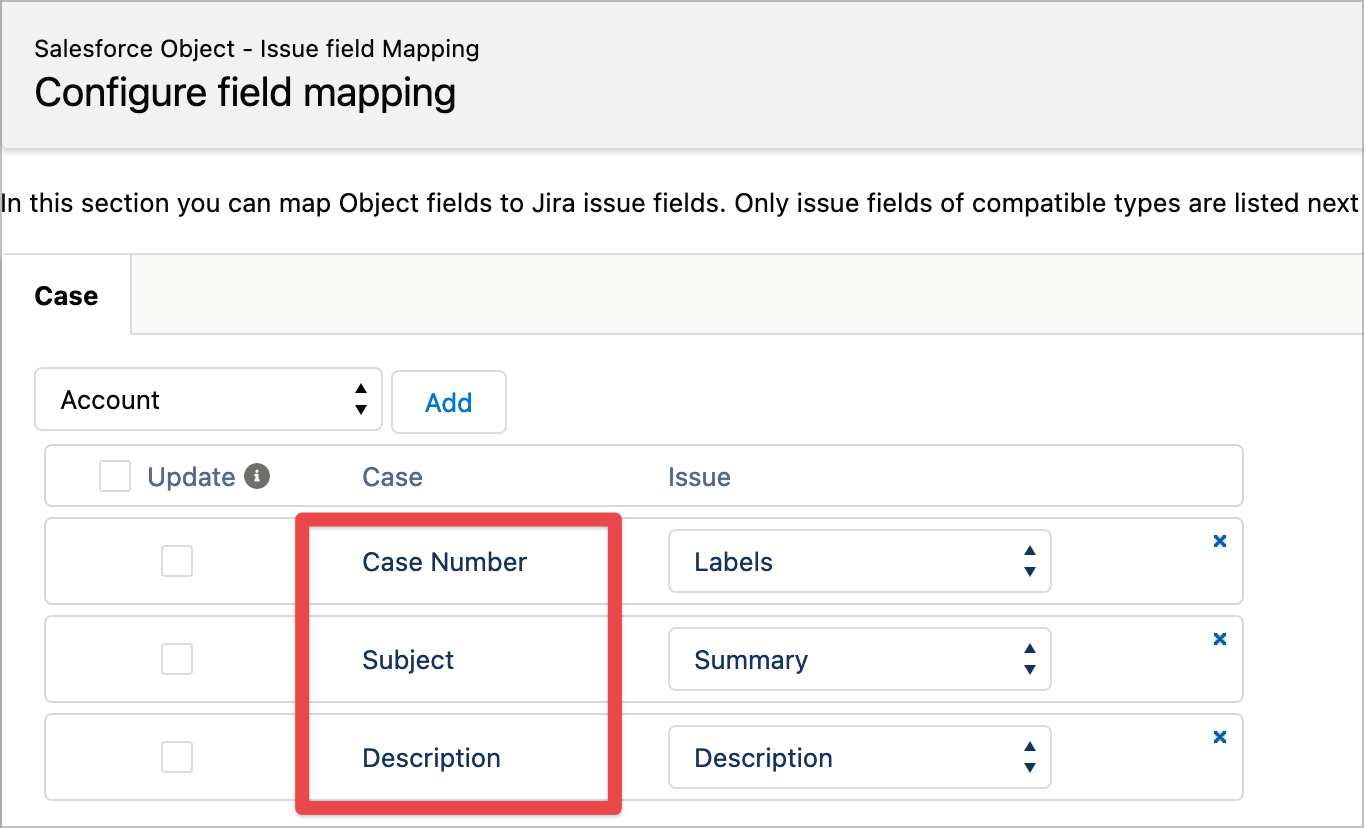The height and width of the screenshot is (828, 1364).
Task: Remove the Description field mapping row
Action: [x=1219, y=737]
